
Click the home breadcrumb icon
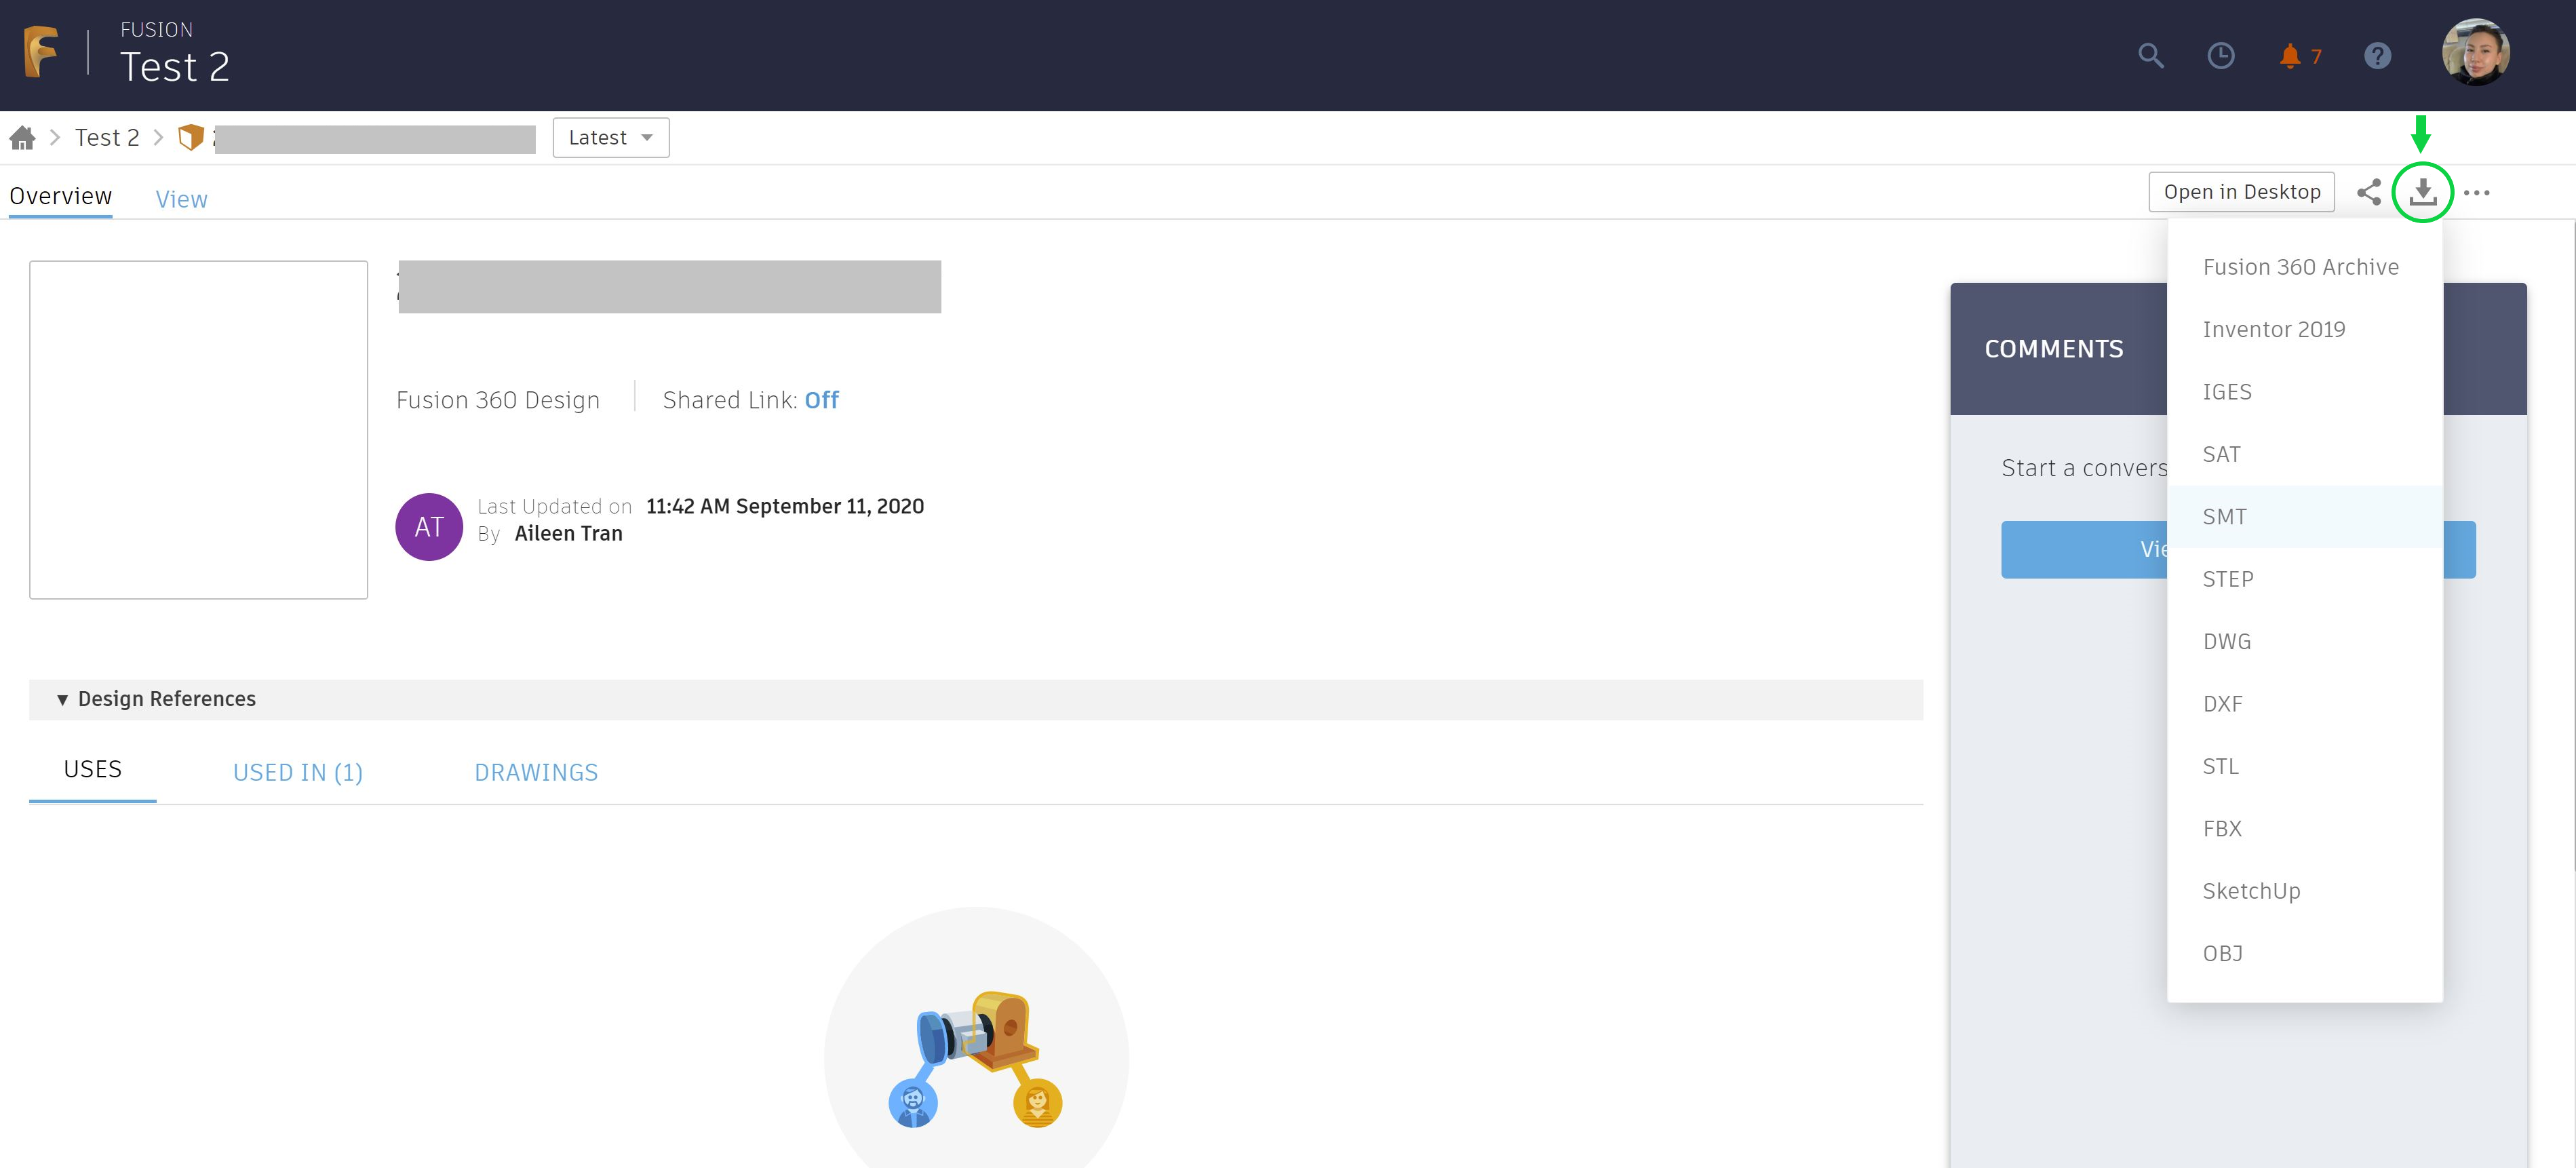(x=23, y=138)
